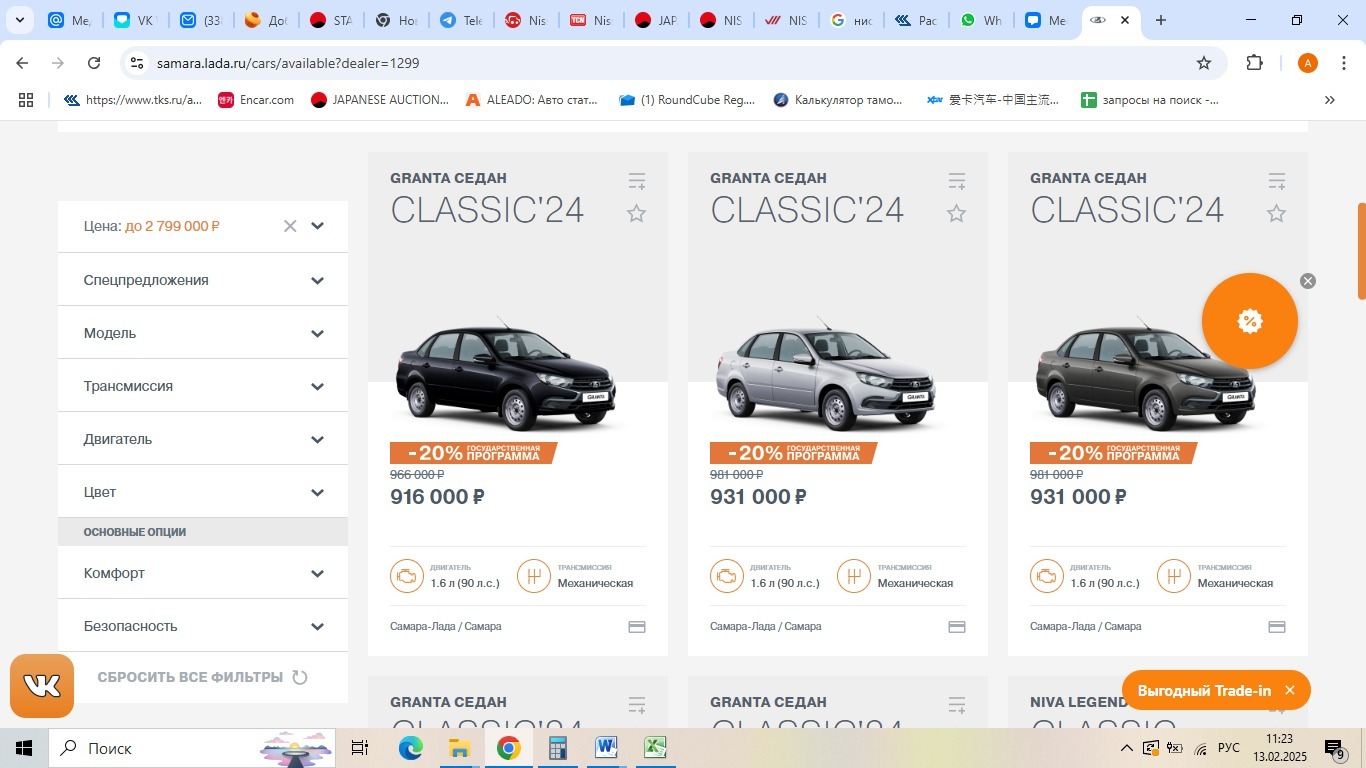Click the payment card icon on brown Granta card

coord(1277,627)
